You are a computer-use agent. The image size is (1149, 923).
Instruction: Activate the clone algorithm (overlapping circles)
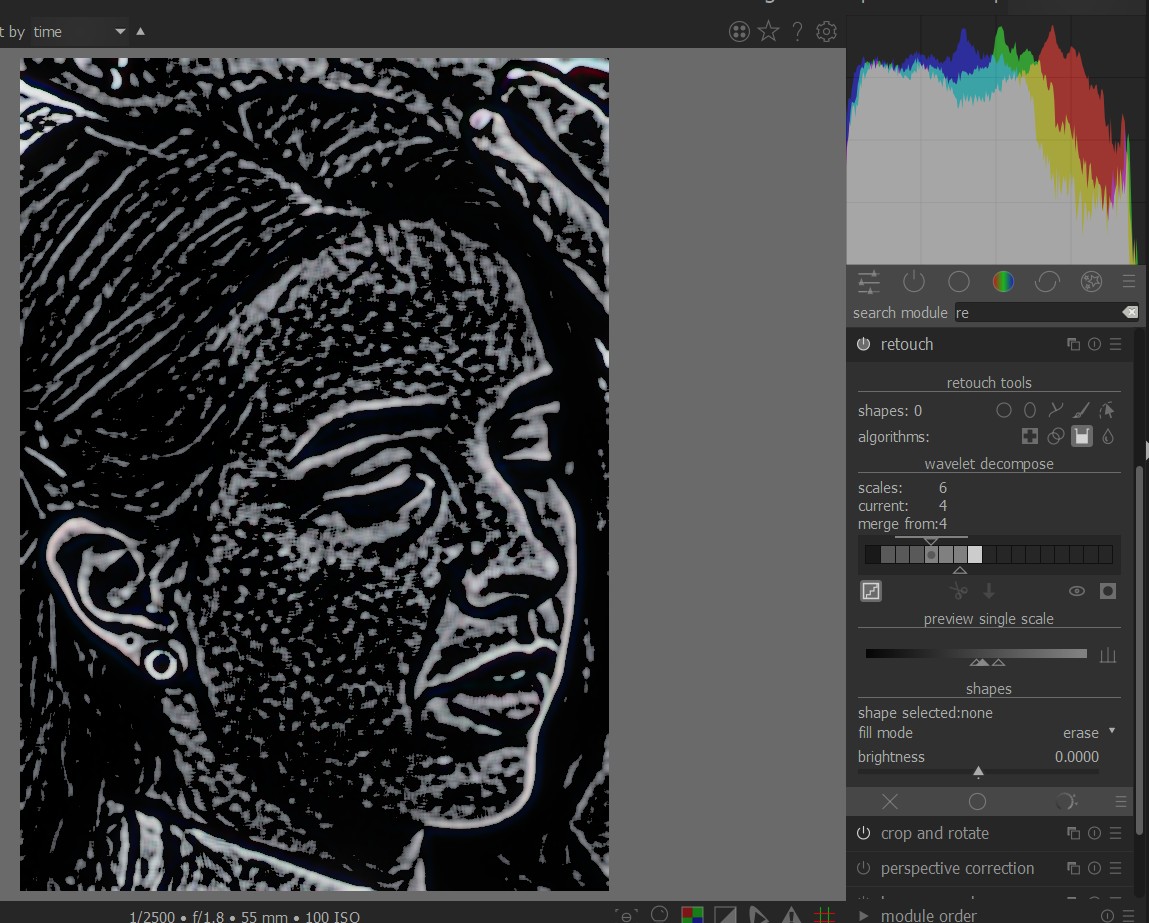point(1055,437)
